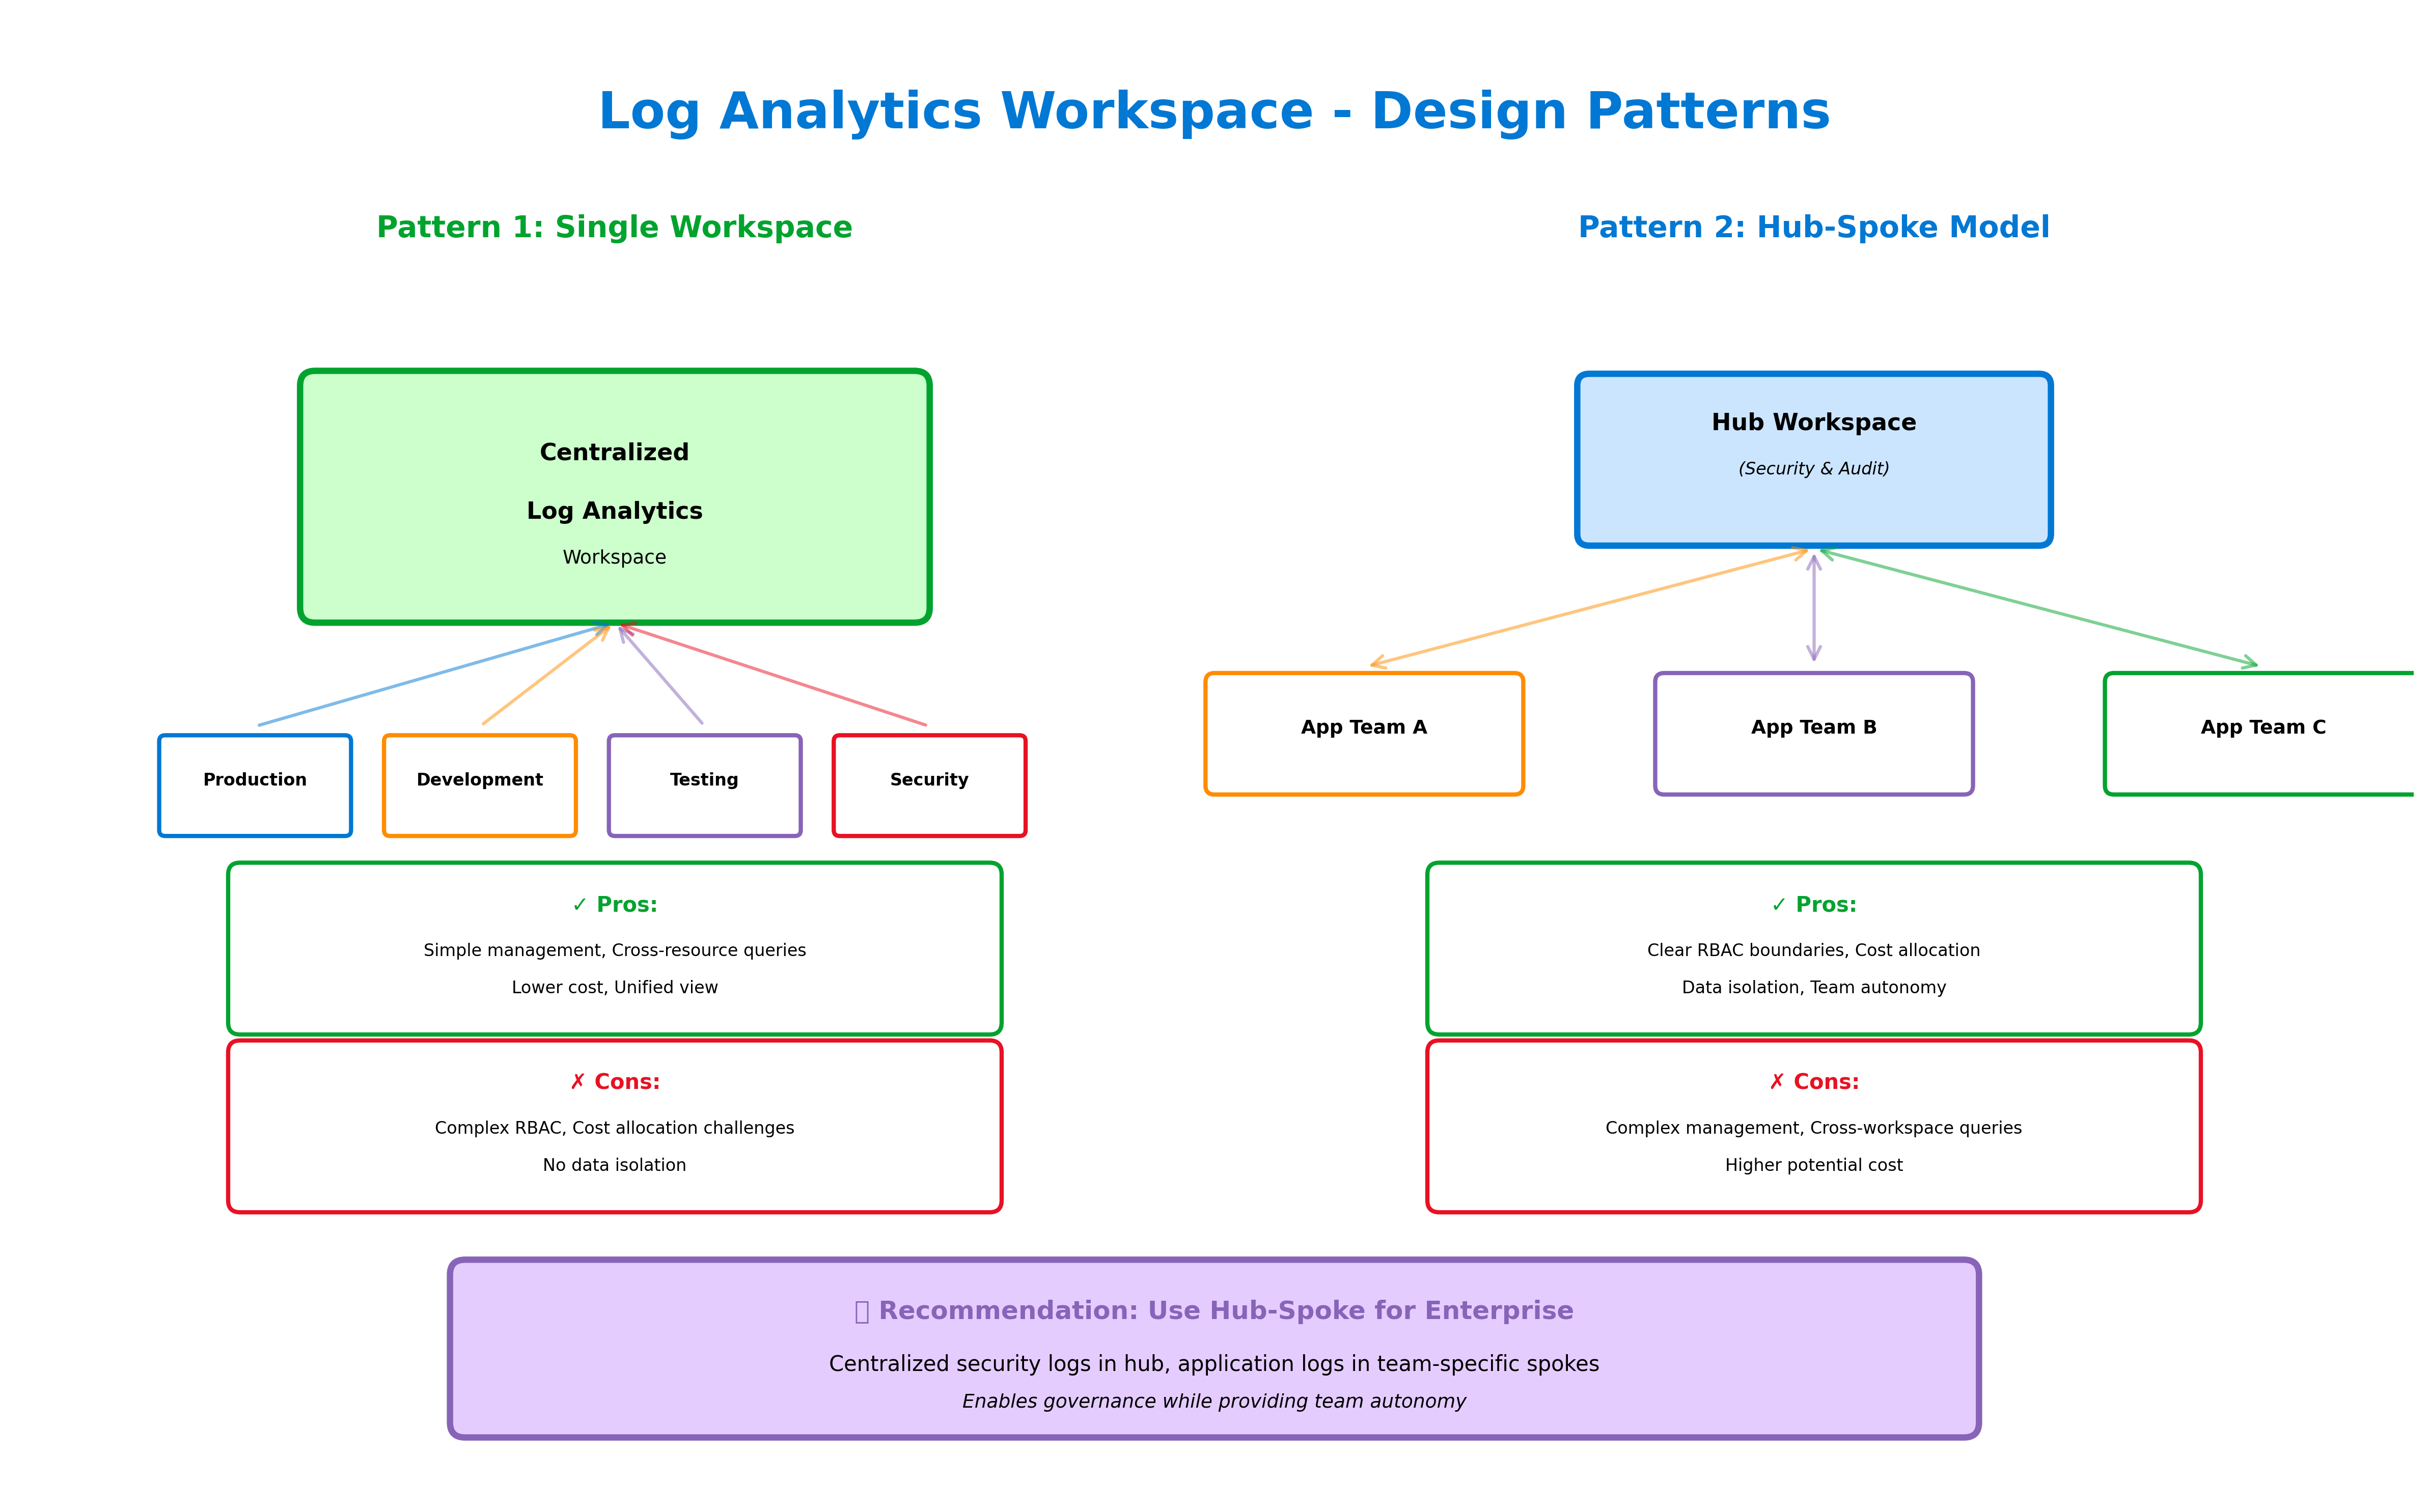Click the Development box
This screenshot has width=2429, height=1512.
coord(479,785)
